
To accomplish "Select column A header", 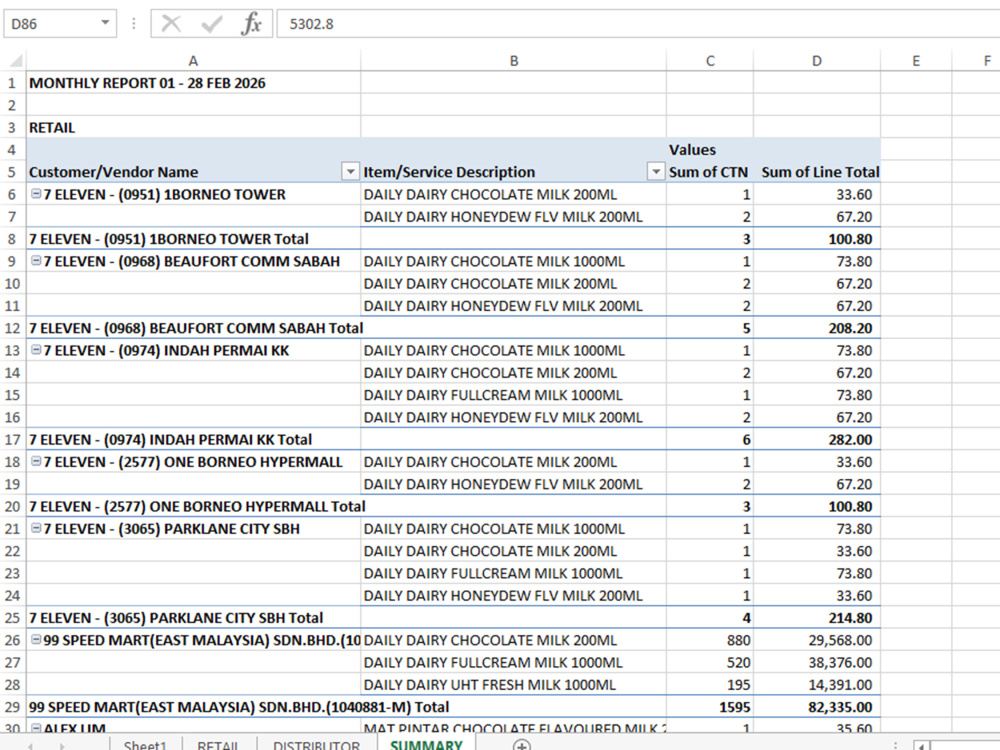I will click(193, 61).
